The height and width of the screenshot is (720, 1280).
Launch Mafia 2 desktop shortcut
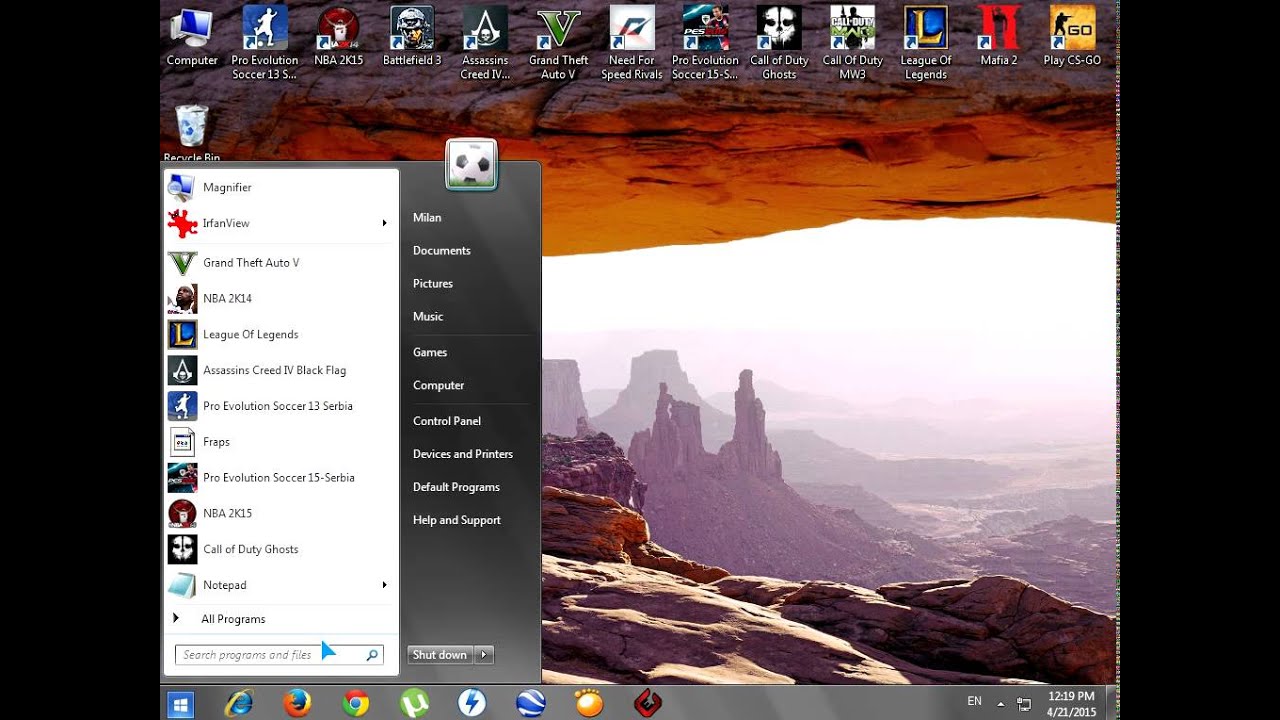coord(999,36)
